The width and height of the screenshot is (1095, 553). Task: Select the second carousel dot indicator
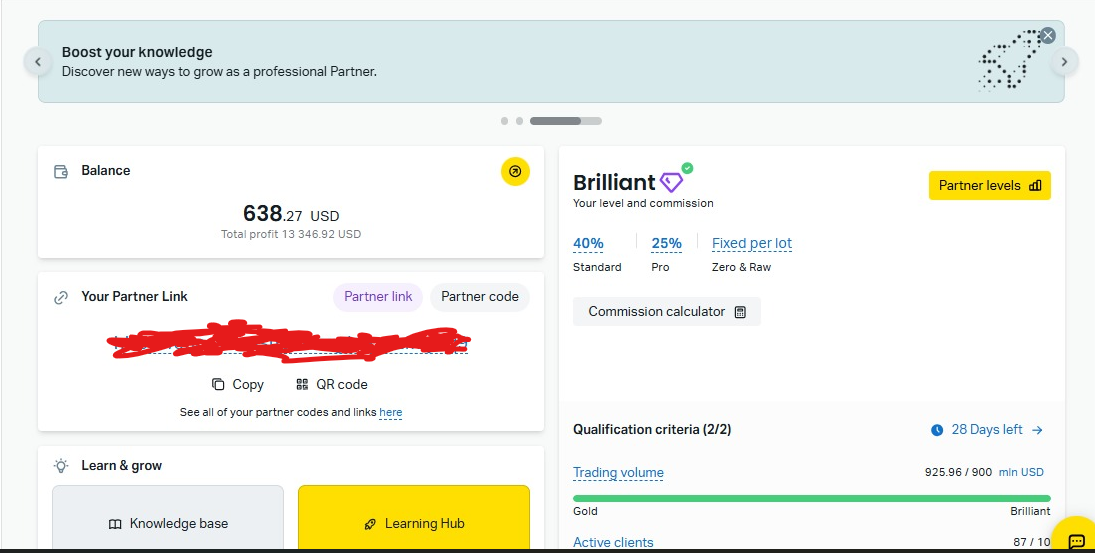tap(519, 121)
